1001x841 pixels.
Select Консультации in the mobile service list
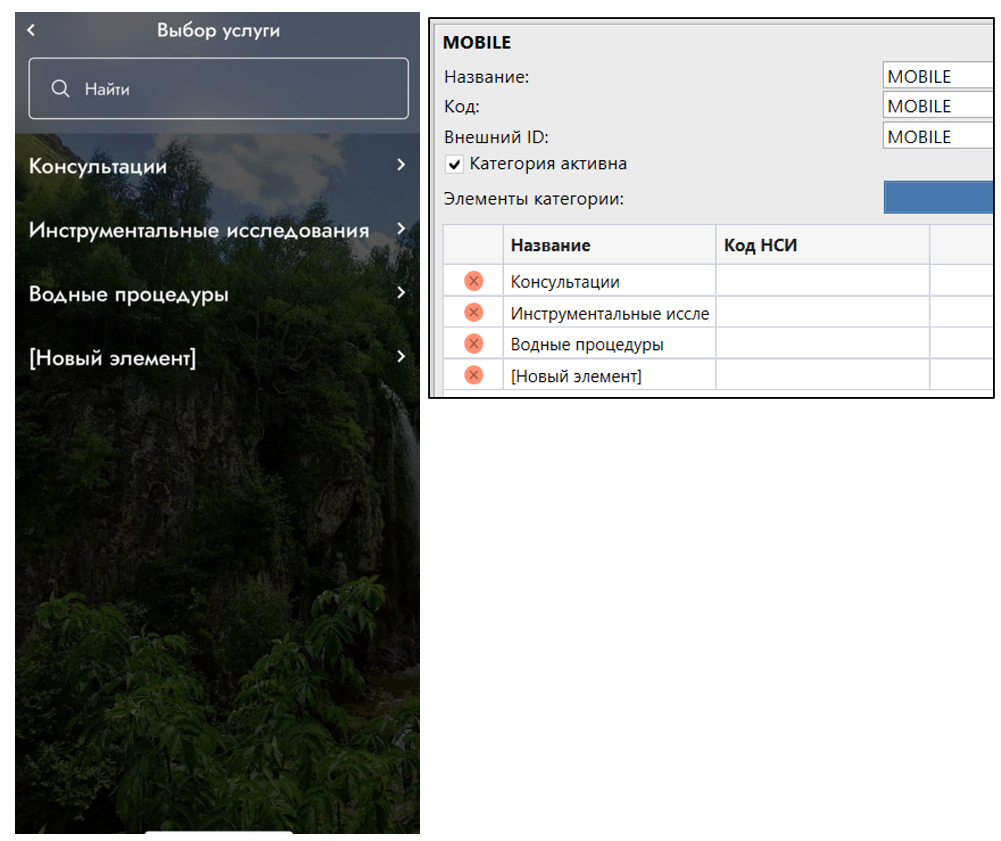pos(98,167)
